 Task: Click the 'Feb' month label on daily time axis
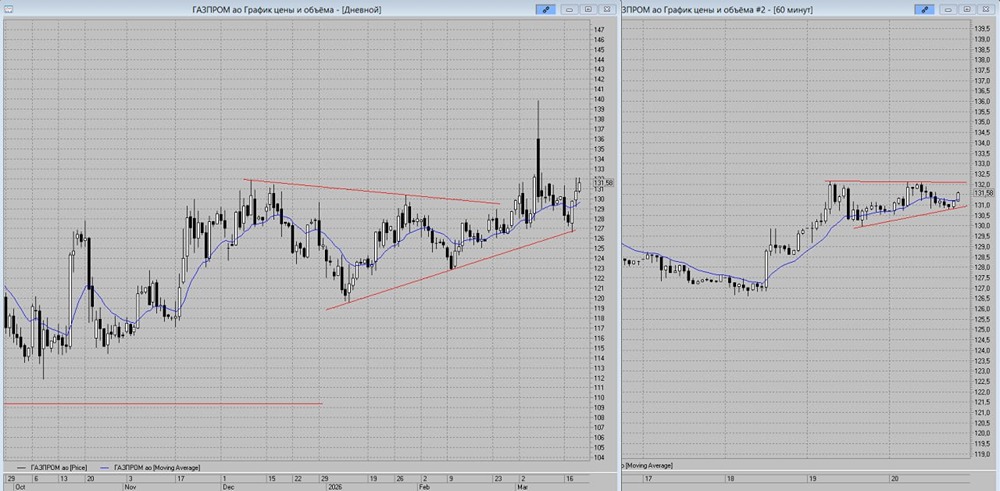point(425,486)
